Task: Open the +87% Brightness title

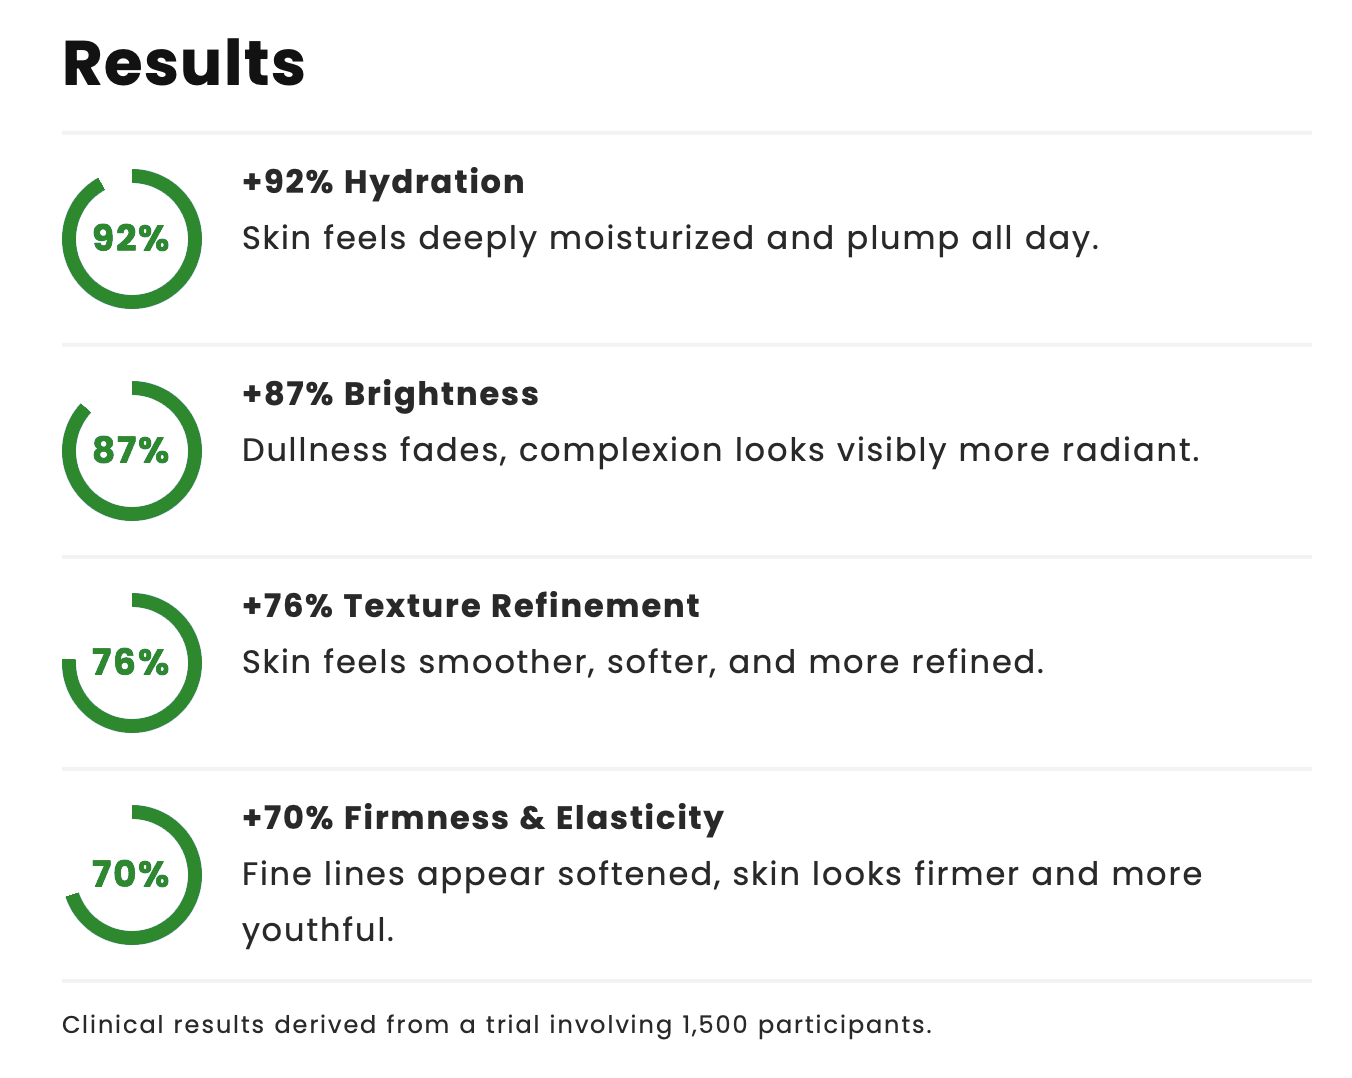Action: [x=390, y=394]
